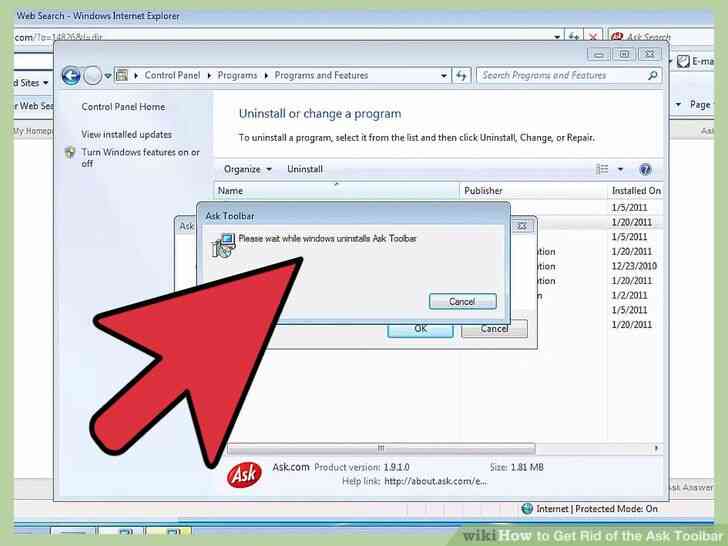Open Control Panel Home link
This screenshot has height=546, width=728.
(x=123, y=107)
